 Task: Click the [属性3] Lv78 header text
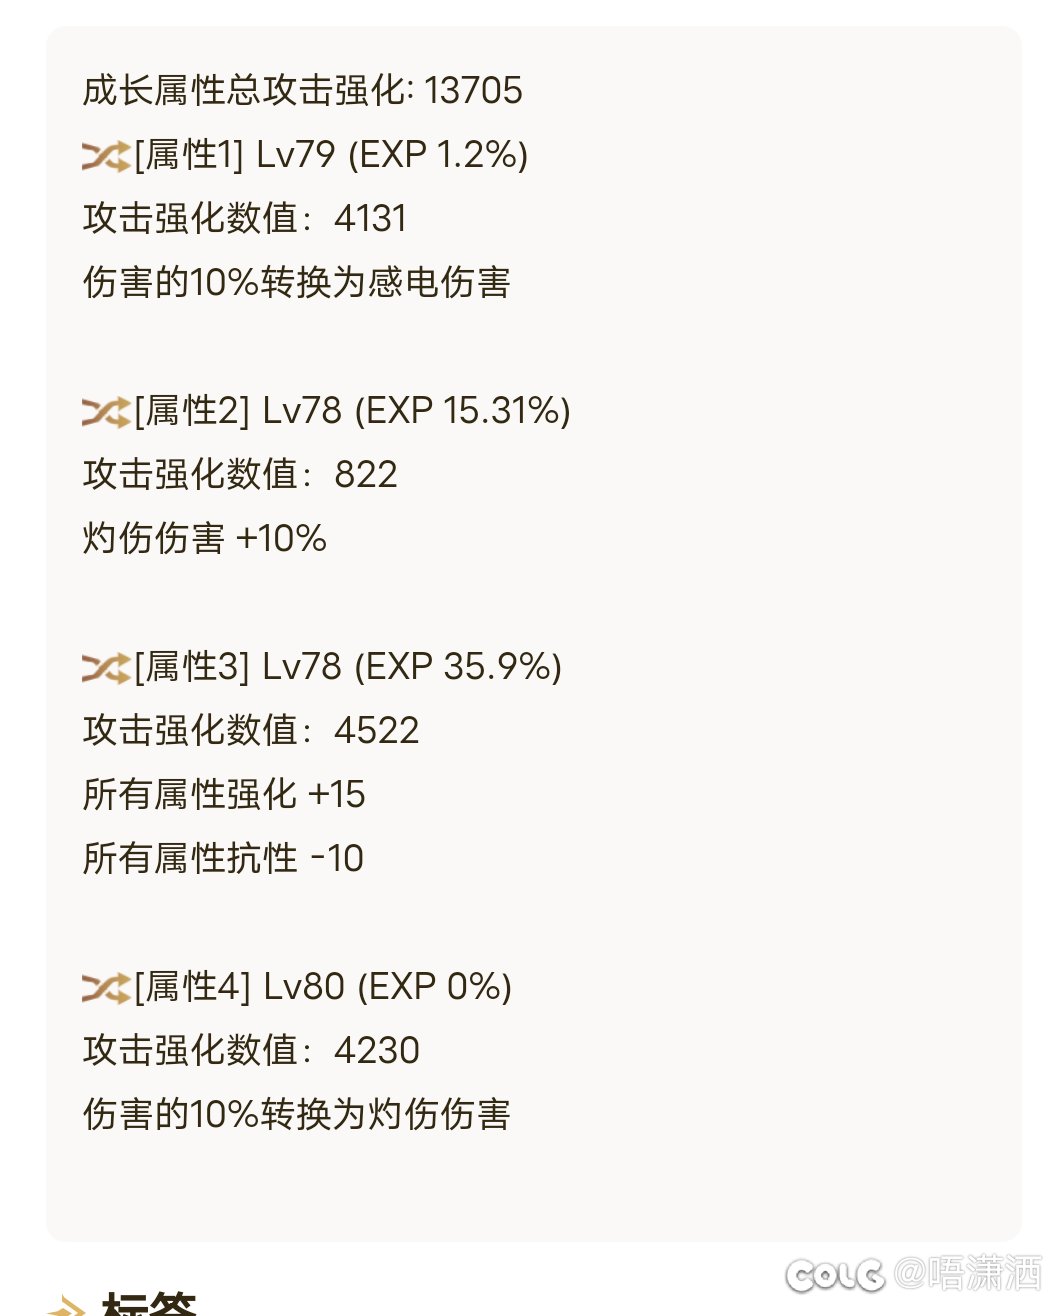tap(348, 667)
